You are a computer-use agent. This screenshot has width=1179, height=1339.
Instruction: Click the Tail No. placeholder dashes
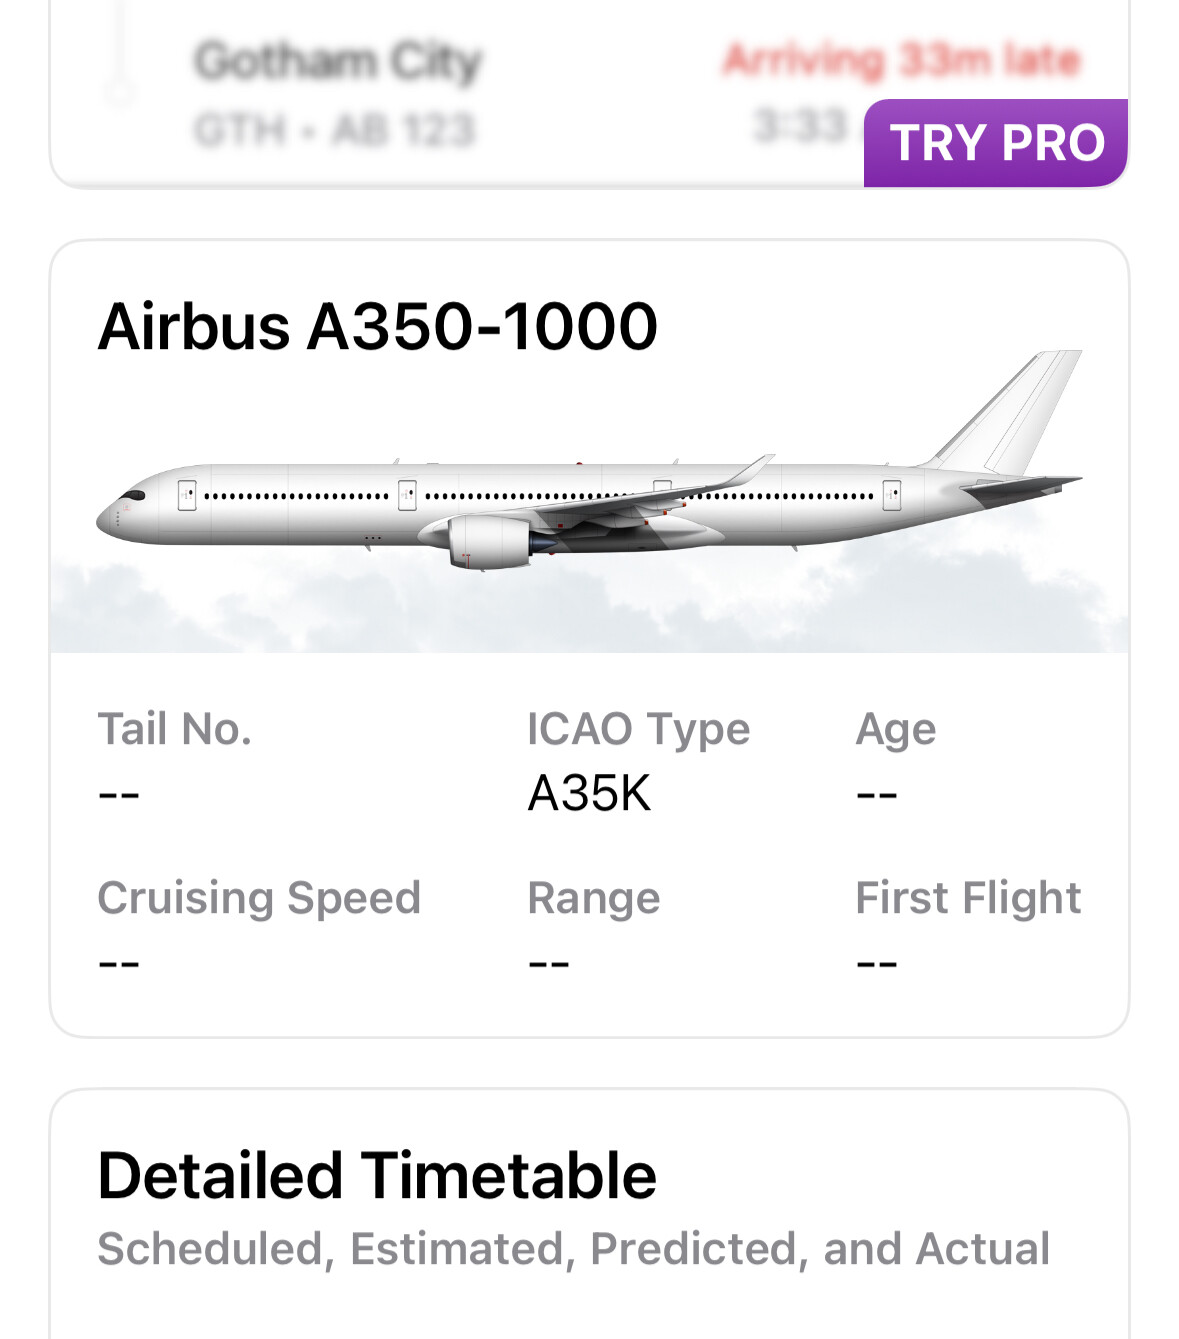119,795
